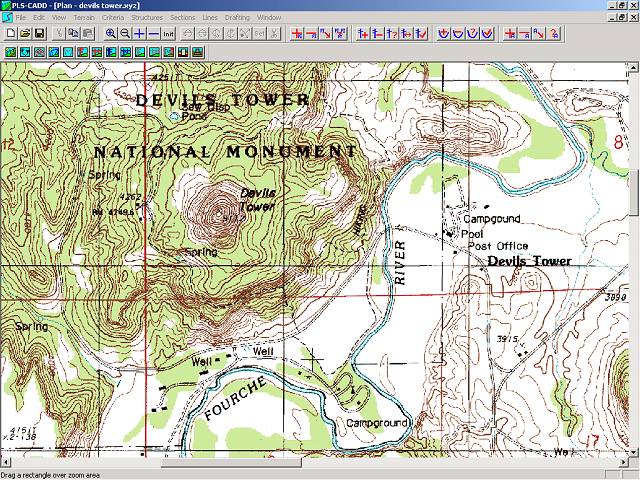Click status text "Drag a rectangle over zoom area"

[x=50, y=475]
